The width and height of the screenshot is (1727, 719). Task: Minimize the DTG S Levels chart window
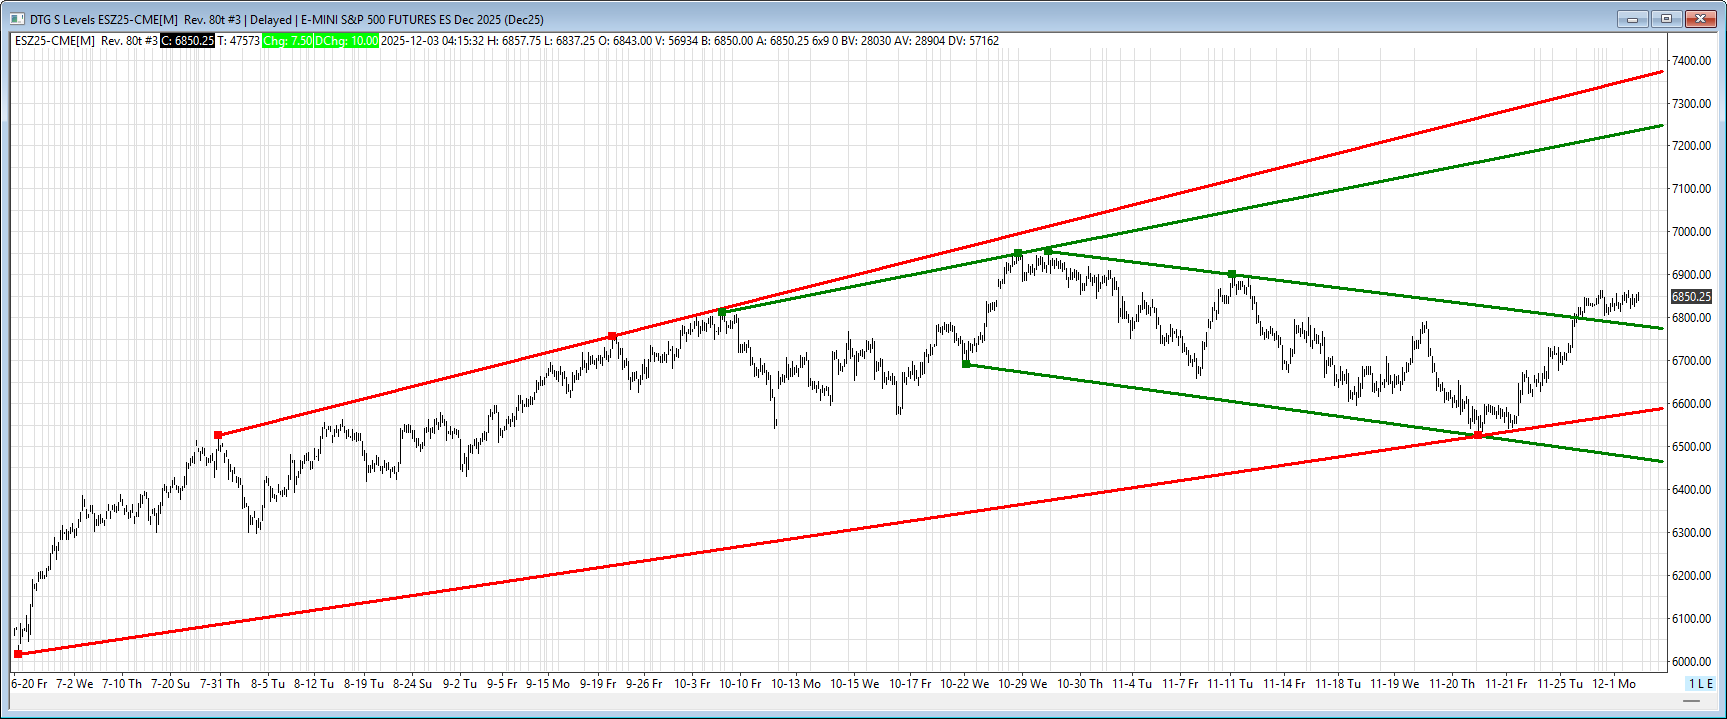point(1631,19)
